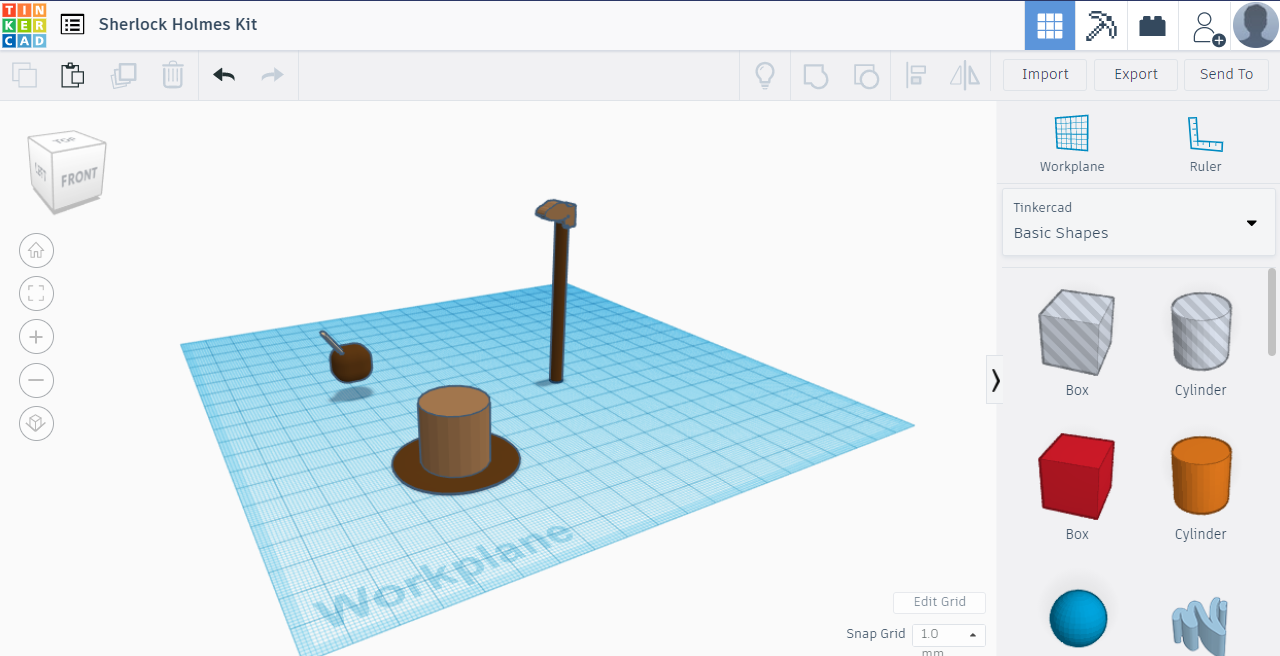Open the Basic Shapes library dropdown

pyautogui.click(x=1139, y=222)
